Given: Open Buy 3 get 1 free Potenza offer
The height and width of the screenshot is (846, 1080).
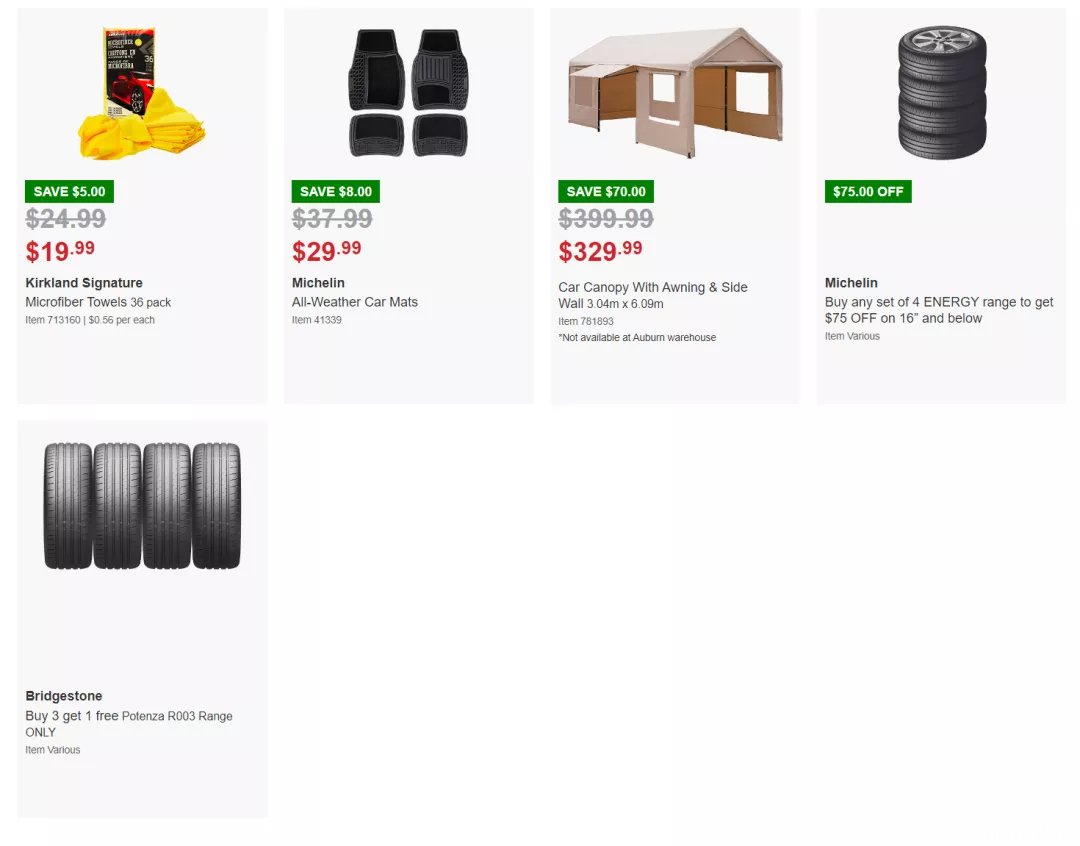Looking at the screenshot, I should [x=129, y=724].
